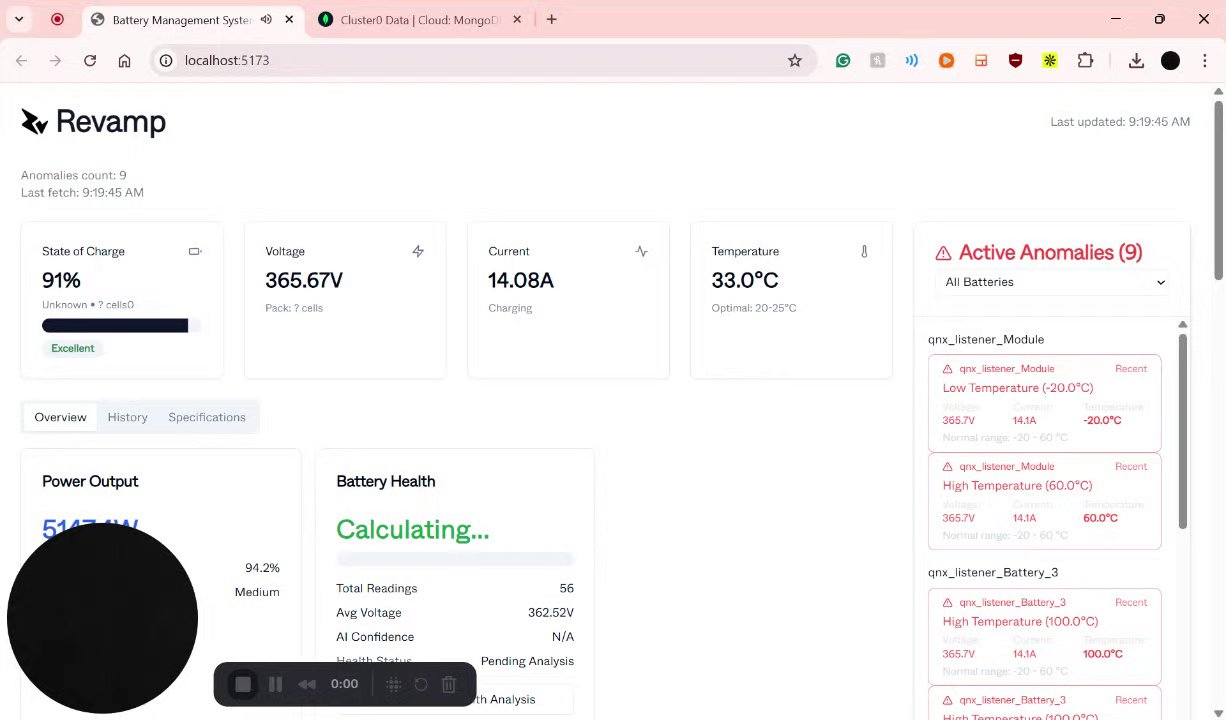
Task: Click the Pending Analysis status text
Action: pos(527,661)
